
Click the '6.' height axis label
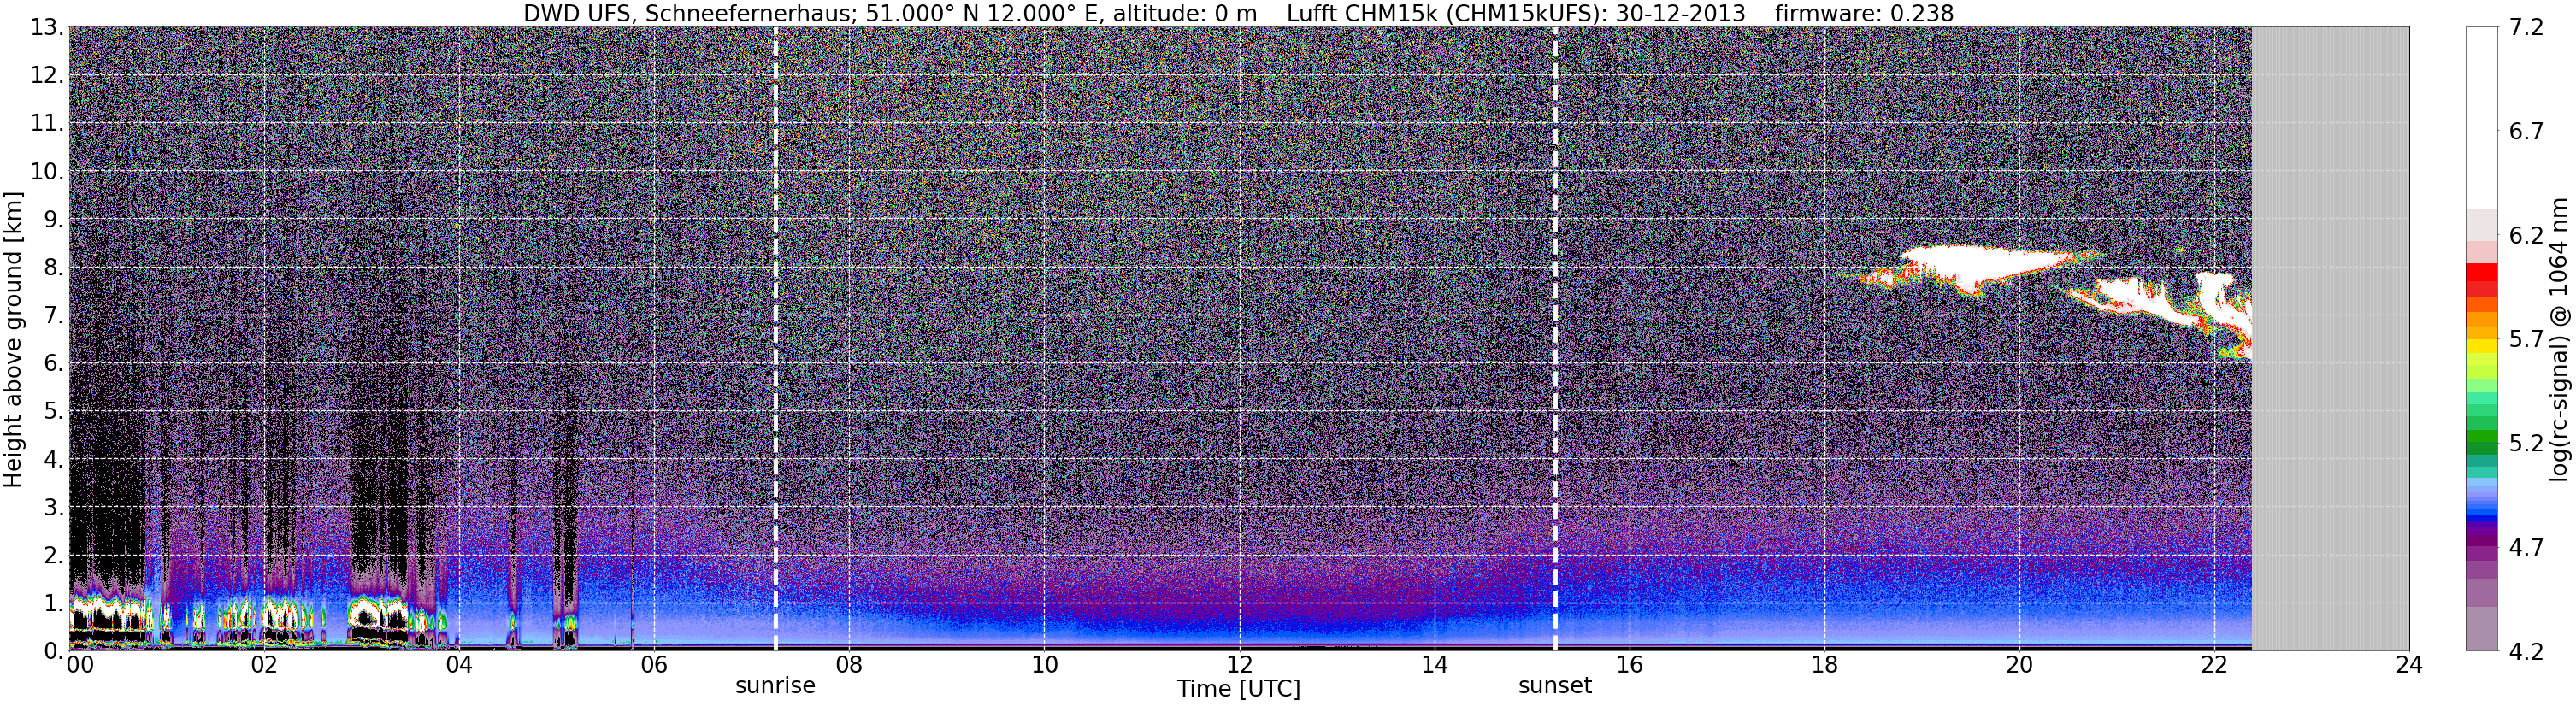[54, 363]
